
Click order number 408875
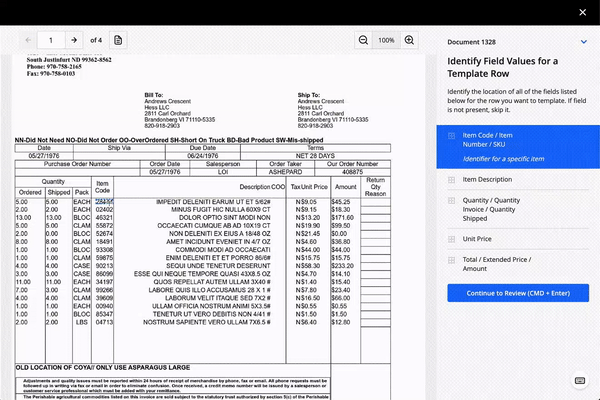pyautogui.click(x=352, y=172)
